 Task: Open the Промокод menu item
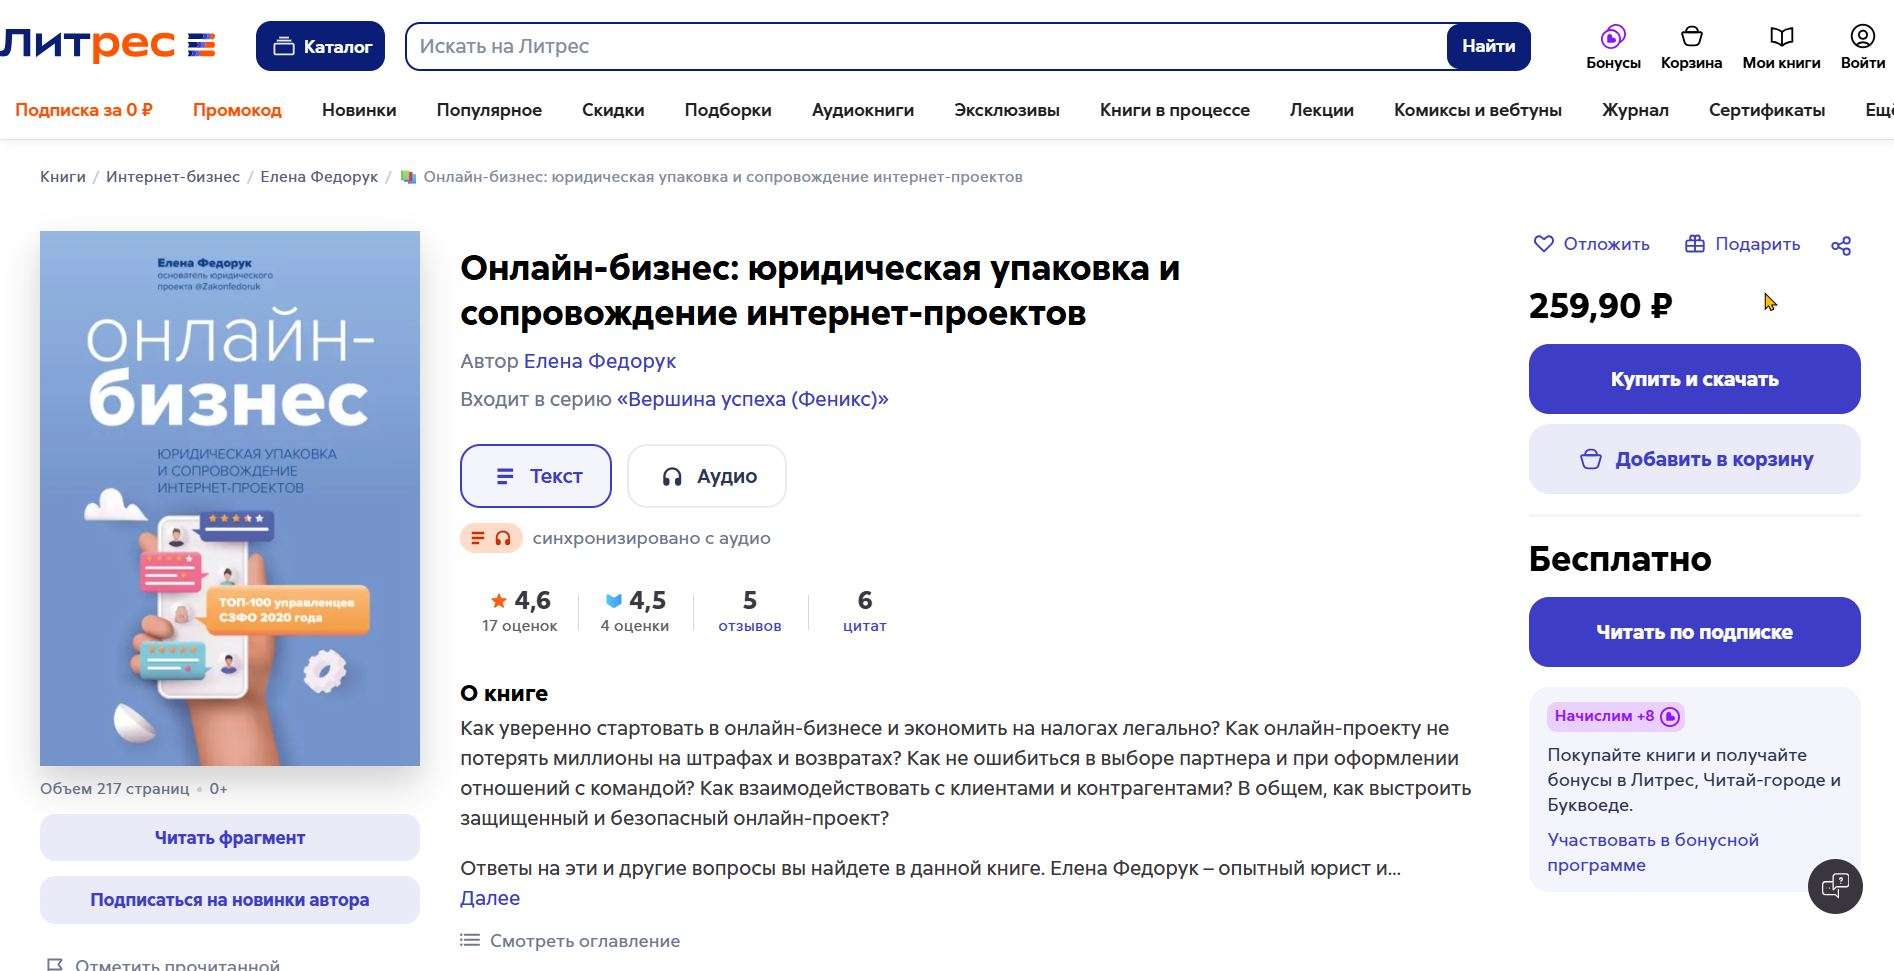(237, 110)
